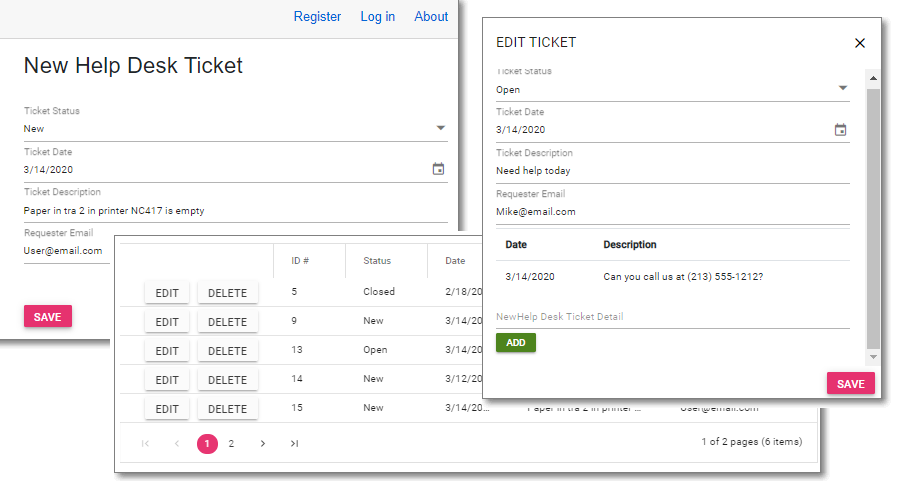Expand Ticket Status dropdown showing New

point(440,128)
